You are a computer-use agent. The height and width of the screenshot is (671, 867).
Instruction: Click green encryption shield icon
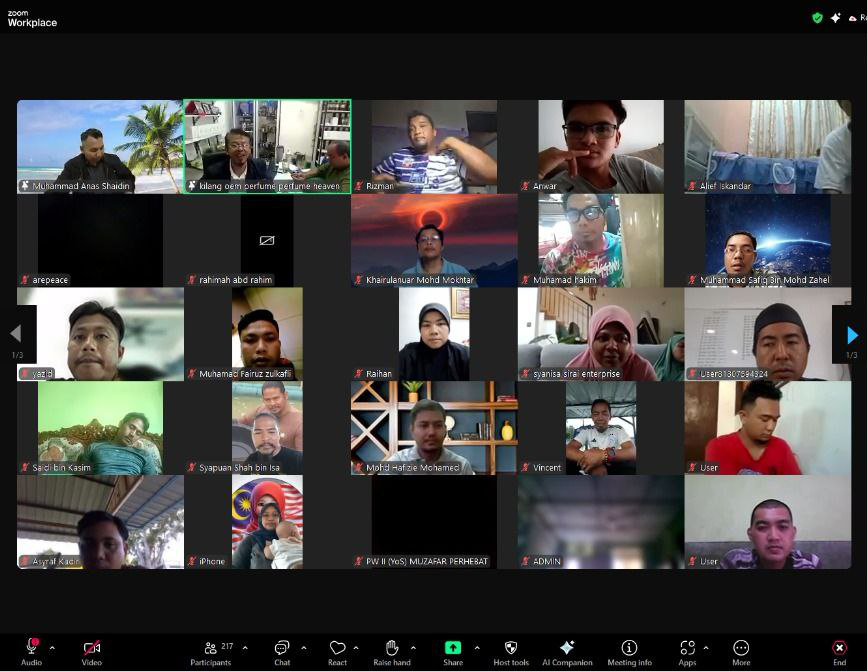[x=817, y=18]
